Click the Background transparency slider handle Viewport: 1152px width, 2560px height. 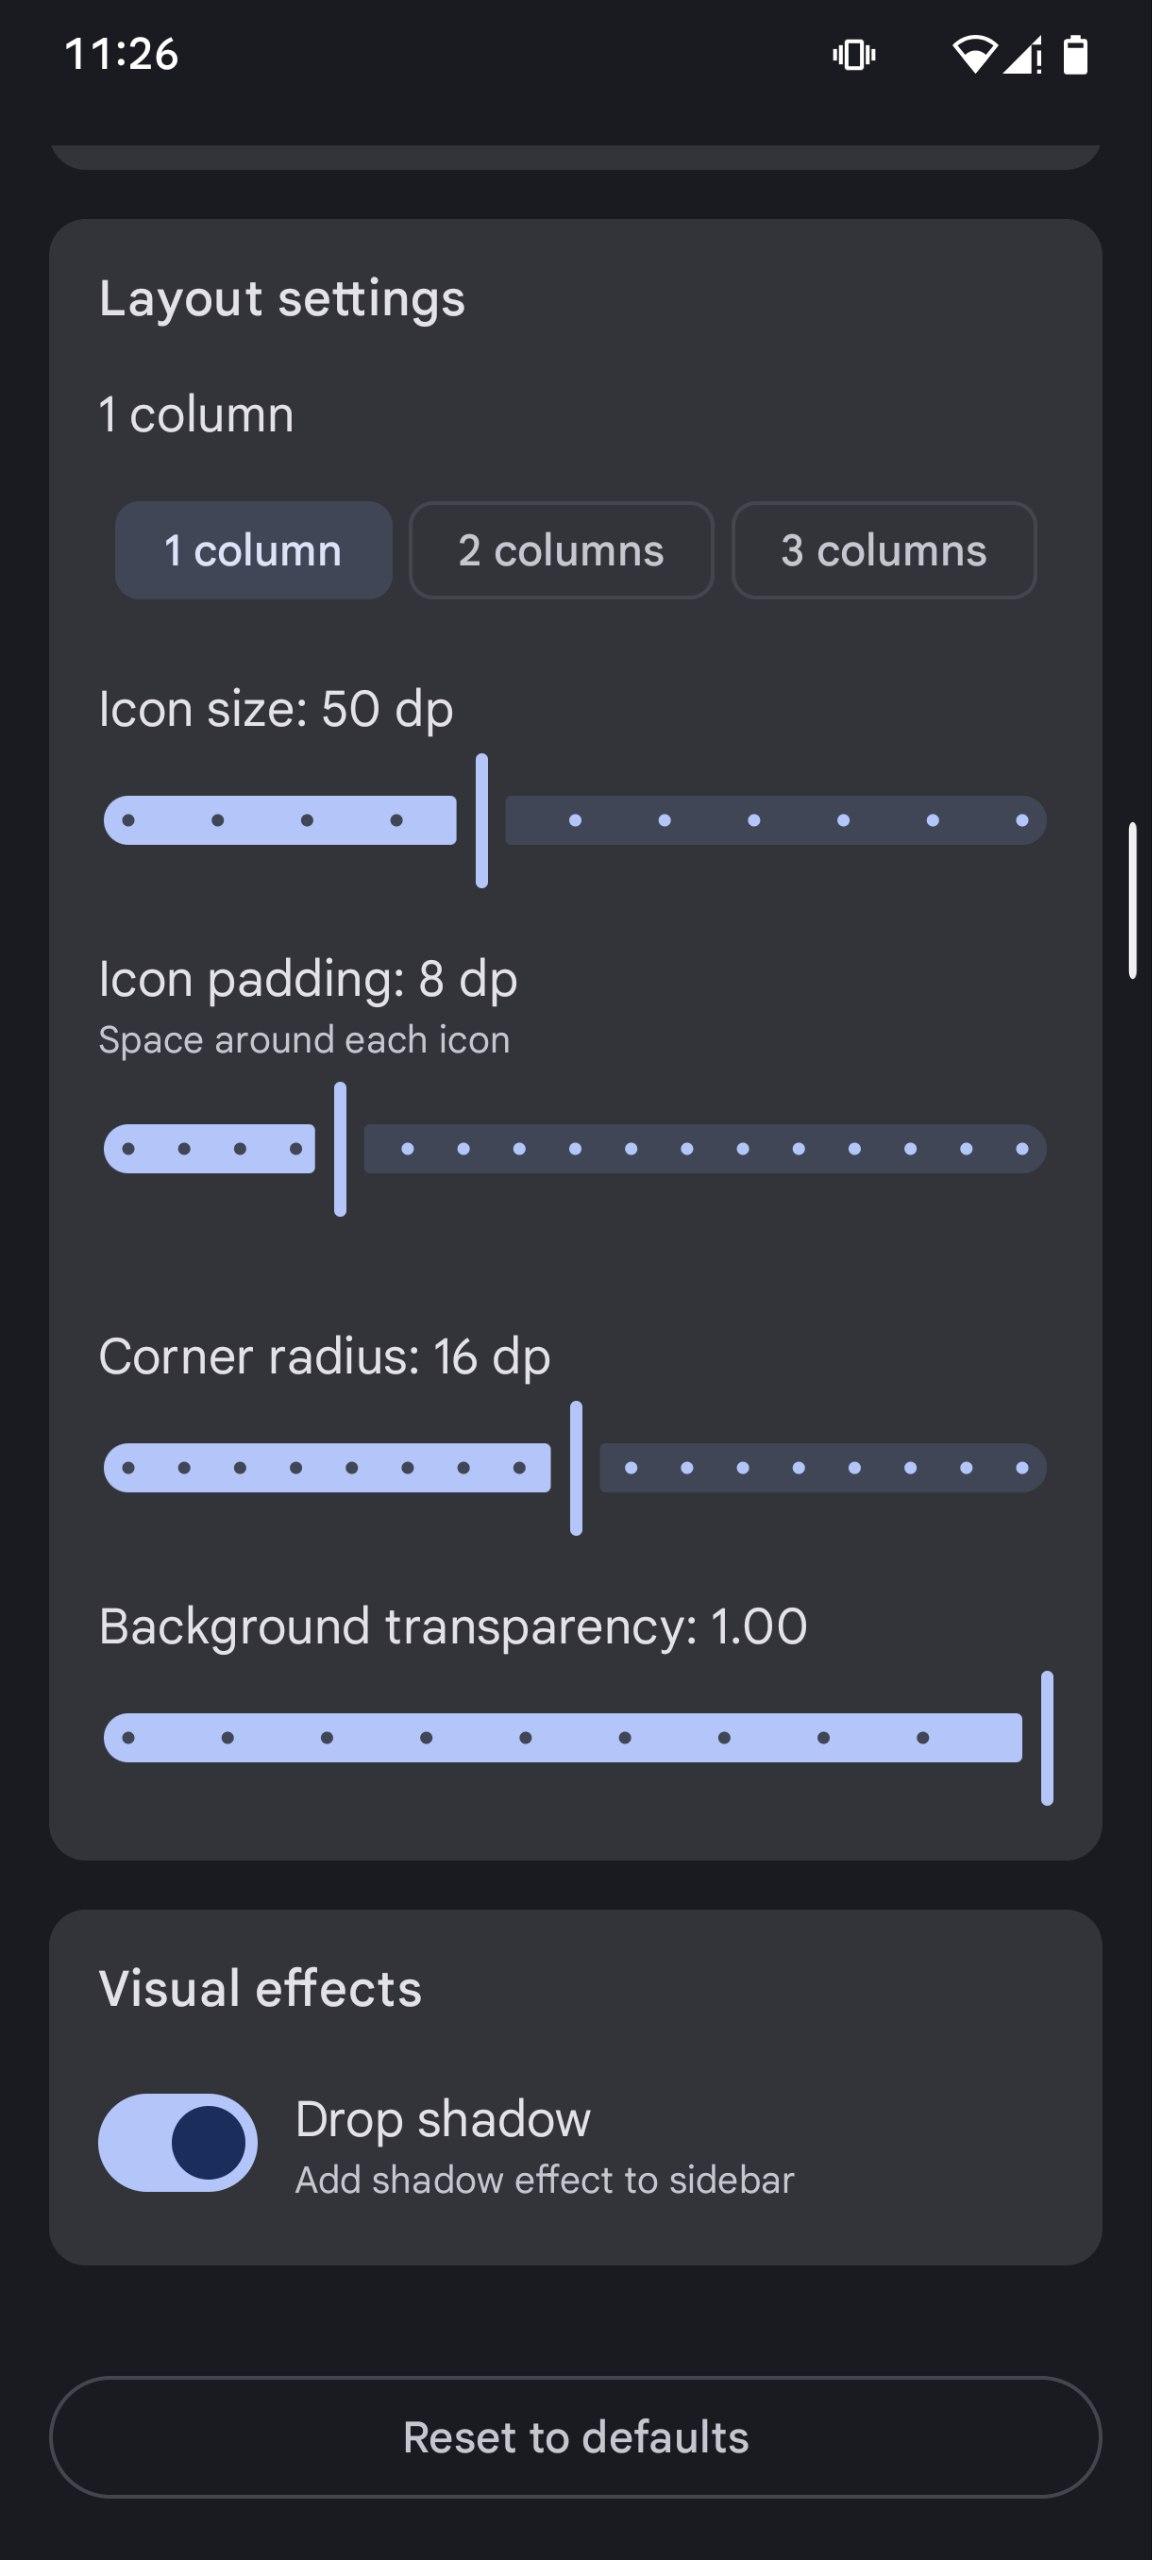1047,1738
